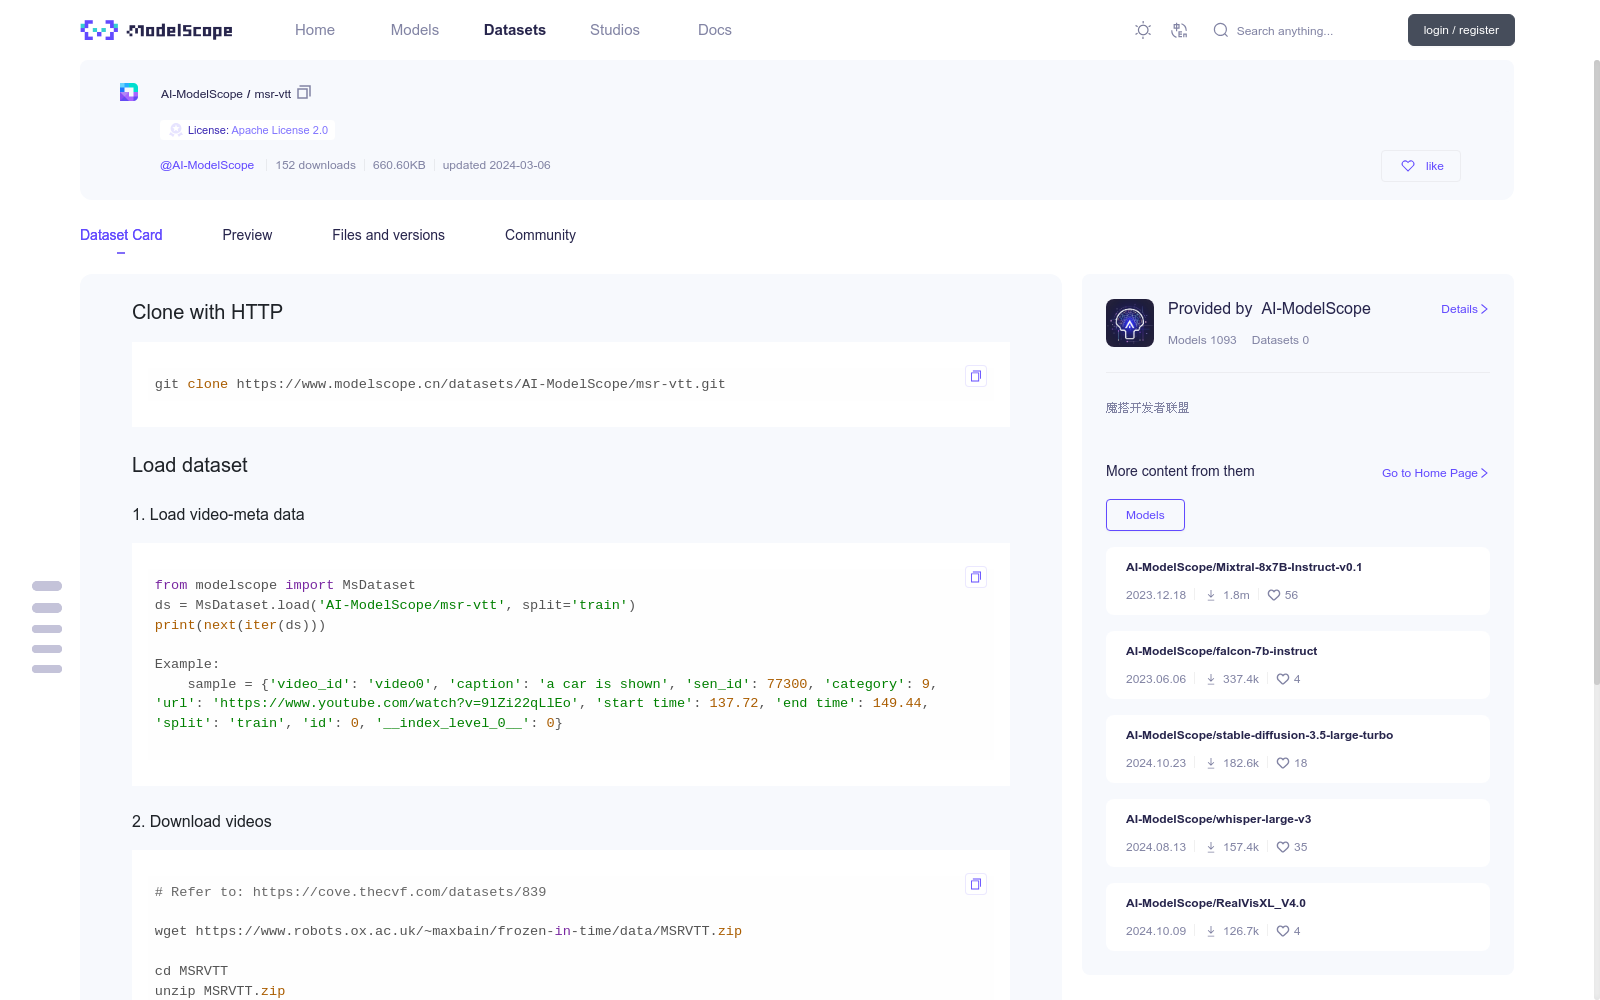Click the heart icon to like the dataset
The width and height of the screenshot is (1600, 1000).
click(1408, 166)
